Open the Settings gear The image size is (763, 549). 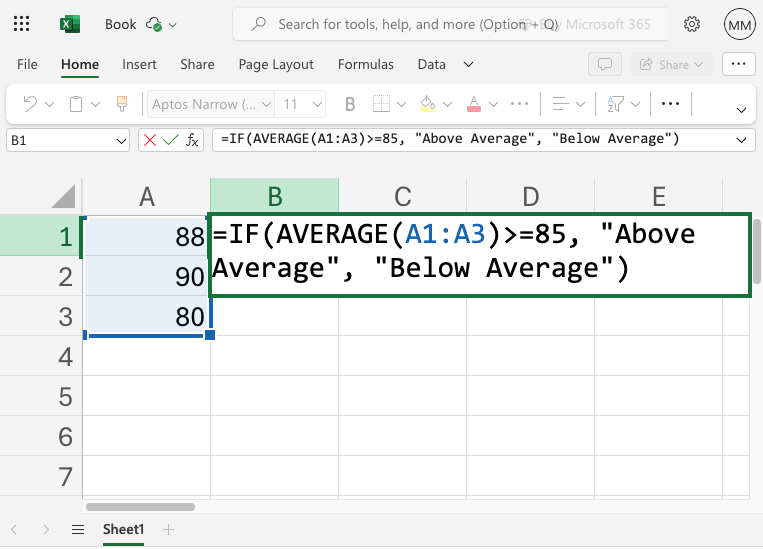click(x=692, y=24)
